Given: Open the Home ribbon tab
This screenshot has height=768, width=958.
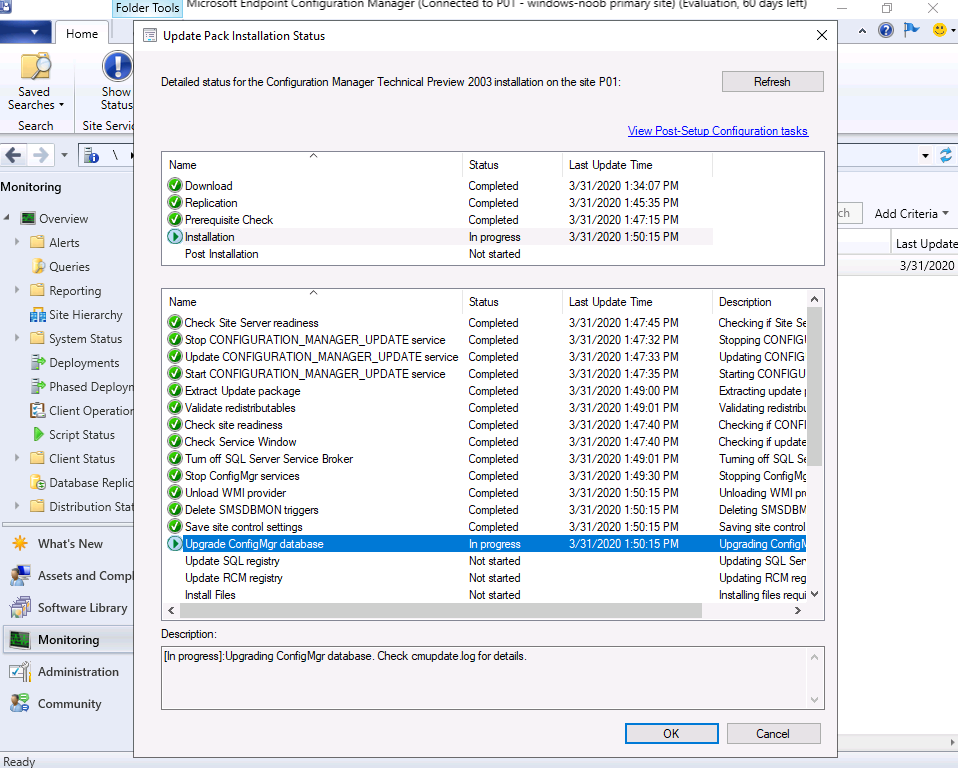Looking at the screenshot, I should point(82,34).
